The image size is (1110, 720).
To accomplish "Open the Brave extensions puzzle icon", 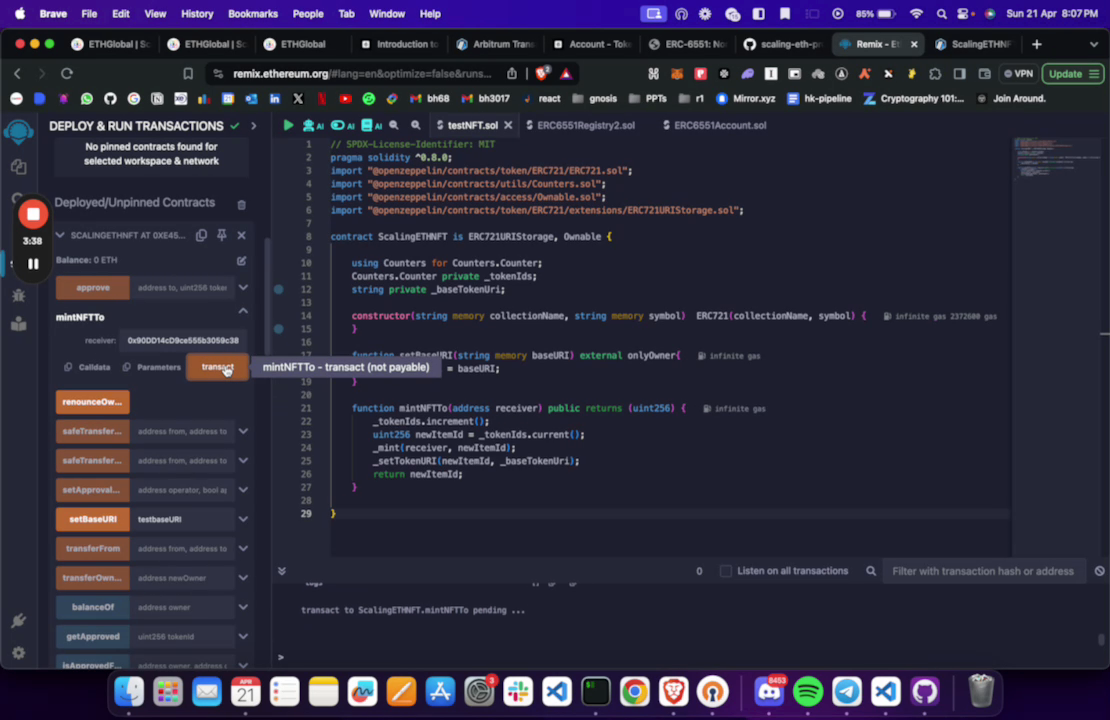I will (x=935, y=74).
